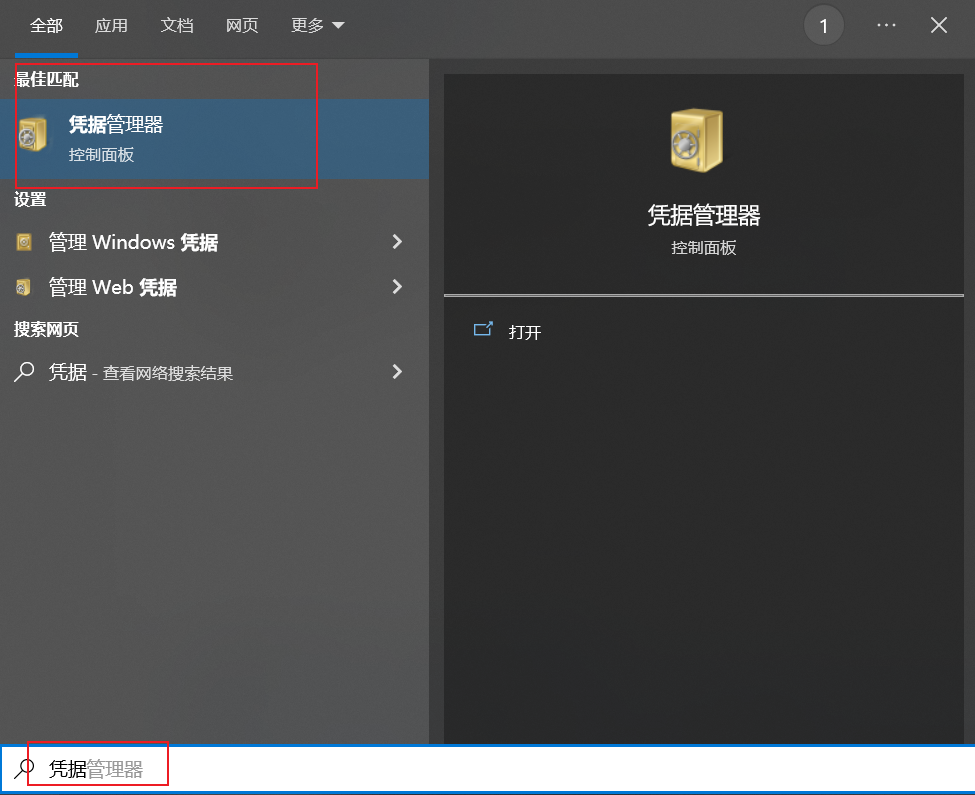This screenshot has width=975, height=795.
Task: Select the 管理 Windows 凭据 setting
Action: pos(215,242)
